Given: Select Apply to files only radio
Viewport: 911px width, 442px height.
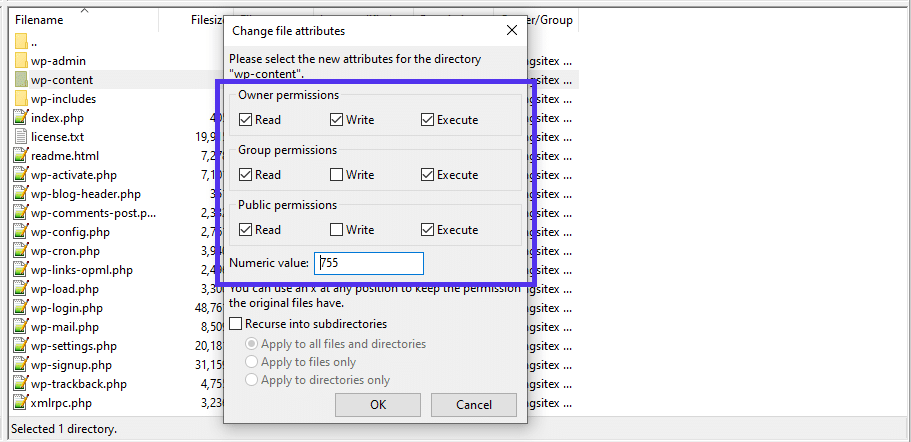Looking at the screenshot, I should click(x=252, y=362).
